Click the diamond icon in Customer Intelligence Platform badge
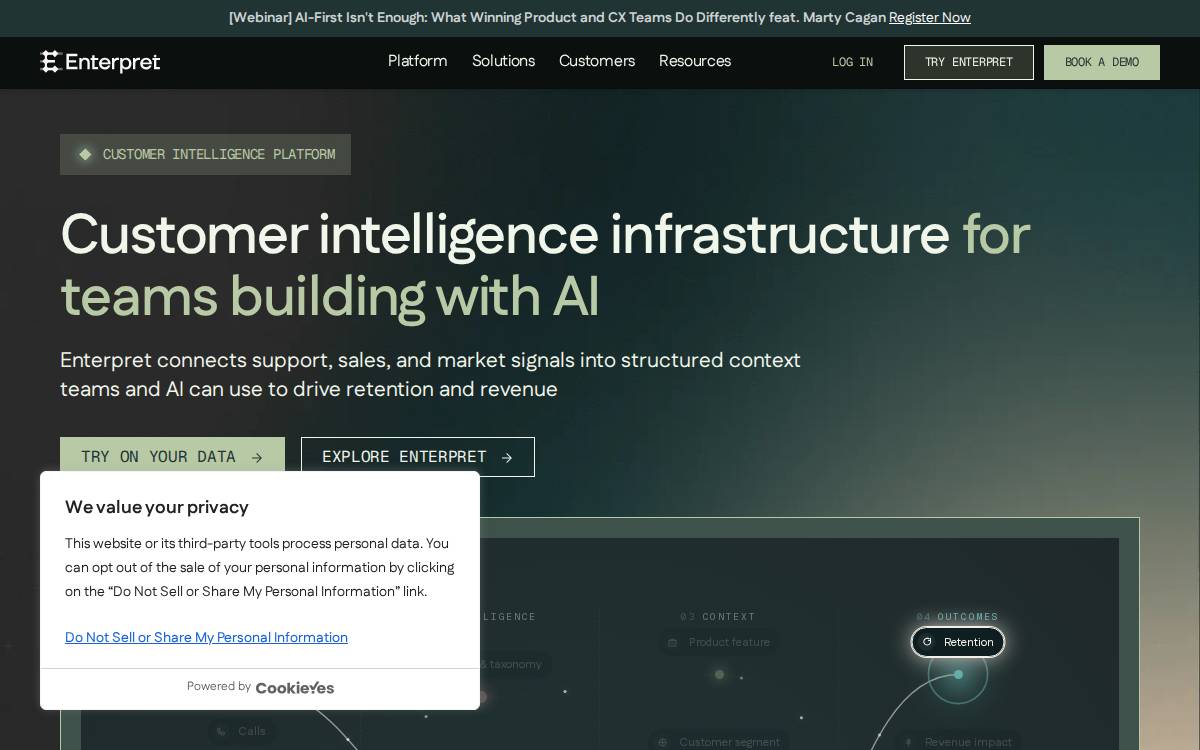Viewport: 1200px width, 750px height. pos(85,154)
